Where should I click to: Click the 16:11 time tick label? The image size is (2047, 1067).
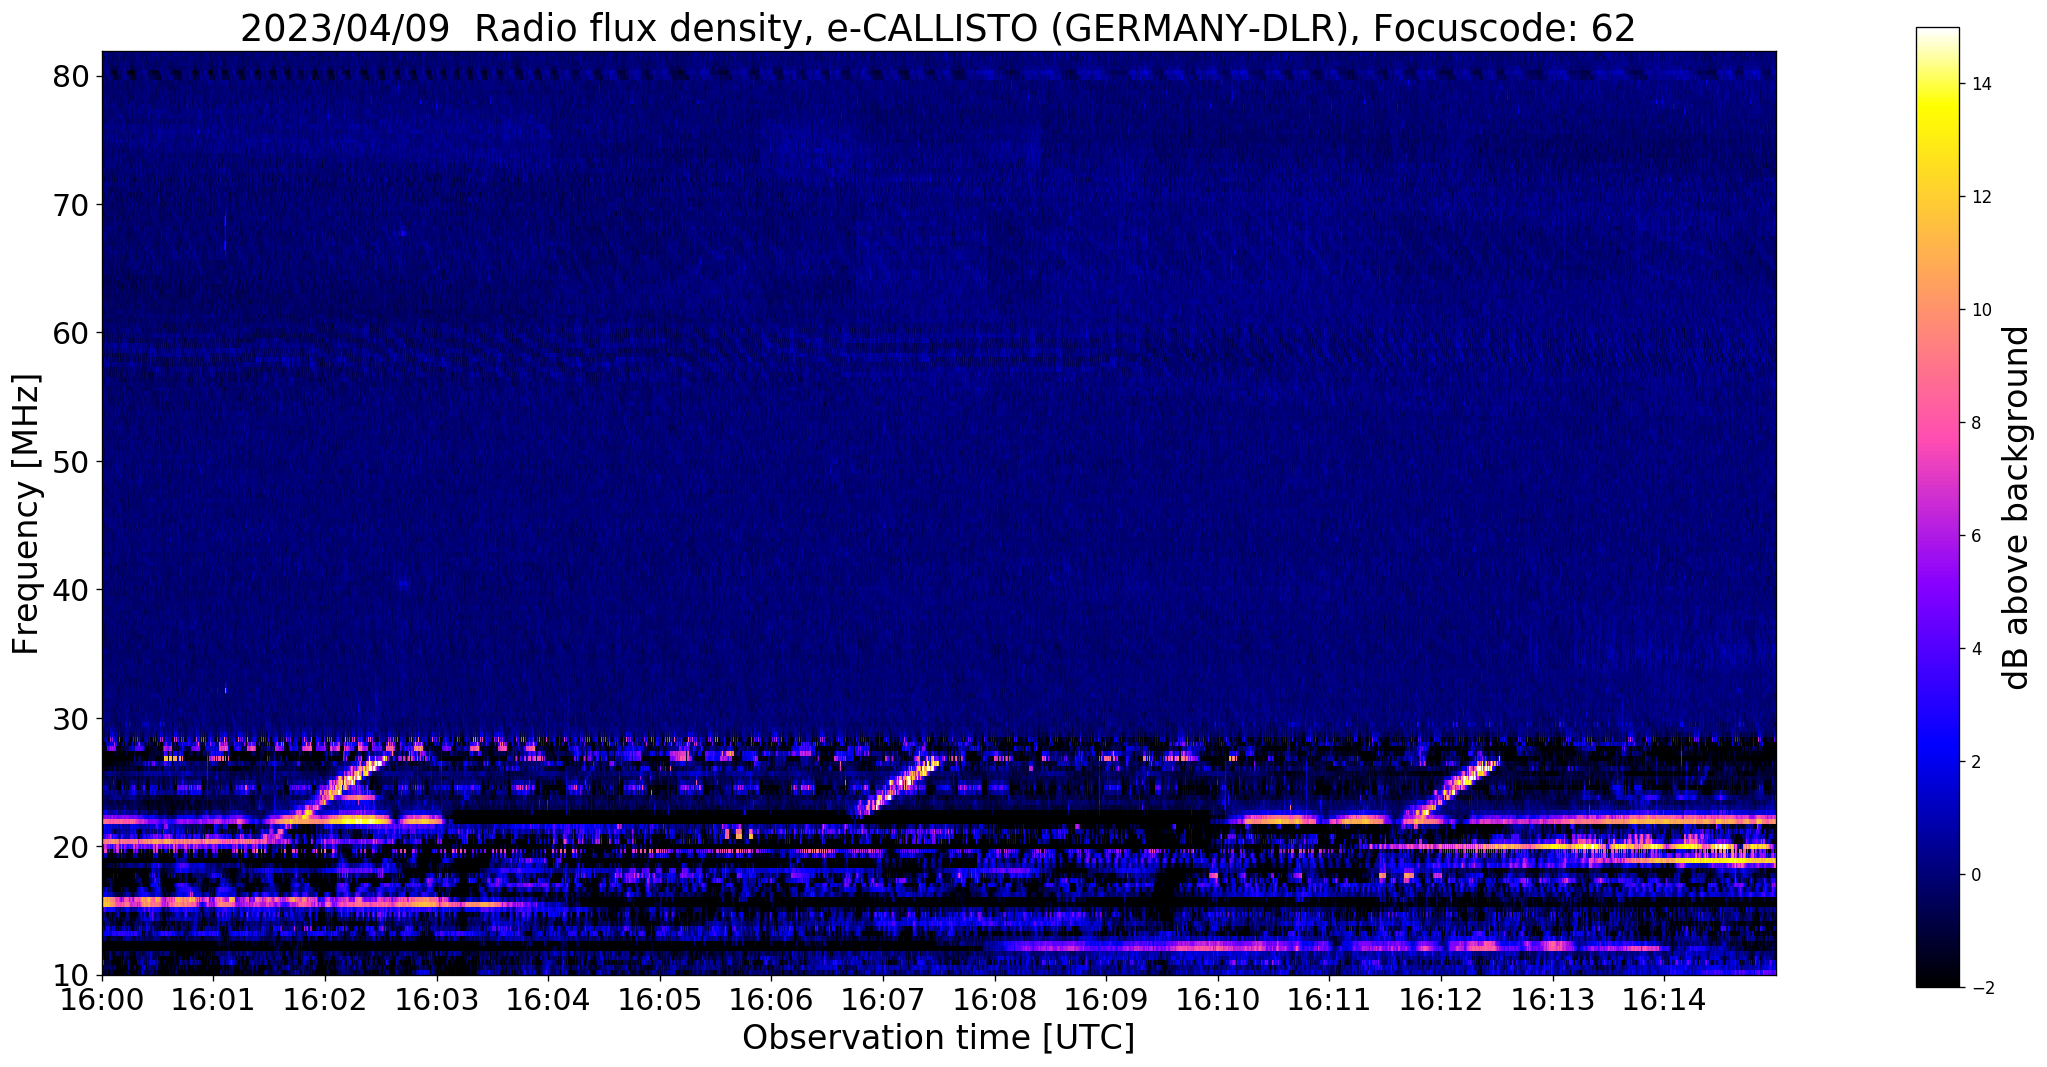point(1330,998)
